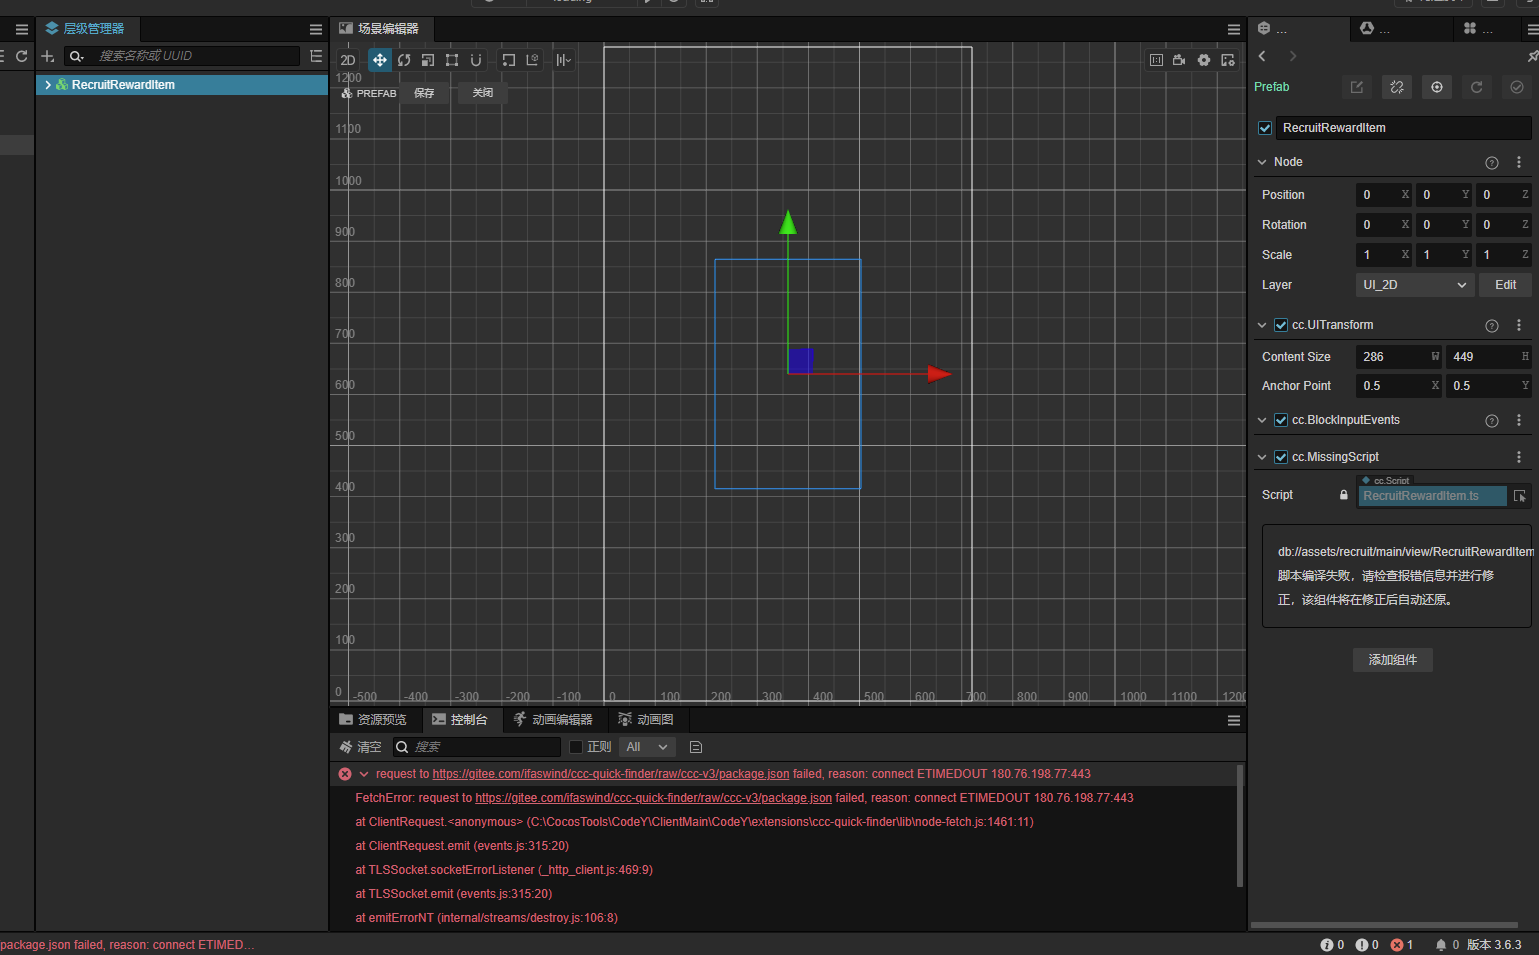The width and height of the screenshot is (1539, 955).
Task: Open scene gear settings icon
Action: [x=1204, y=60]
